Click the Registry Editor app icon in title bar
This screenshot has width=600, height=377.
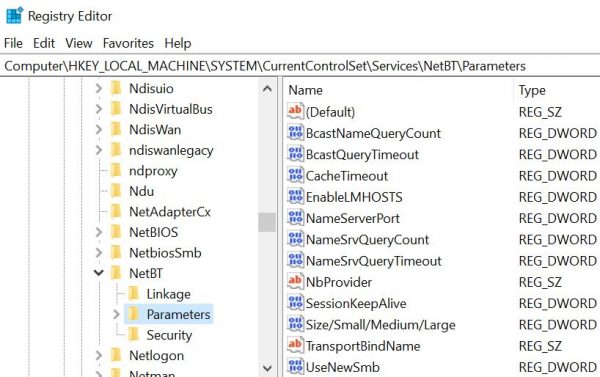[x=15, y=16]
